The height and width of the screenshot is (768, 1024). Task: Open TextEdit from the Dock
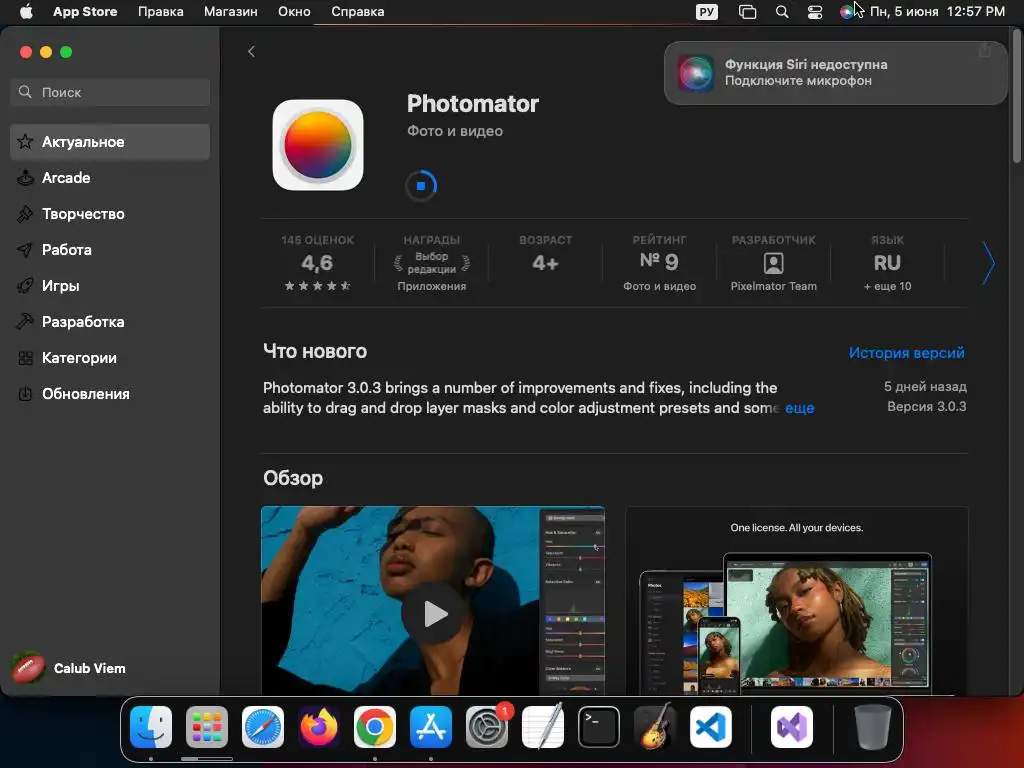tap(543, 727)
